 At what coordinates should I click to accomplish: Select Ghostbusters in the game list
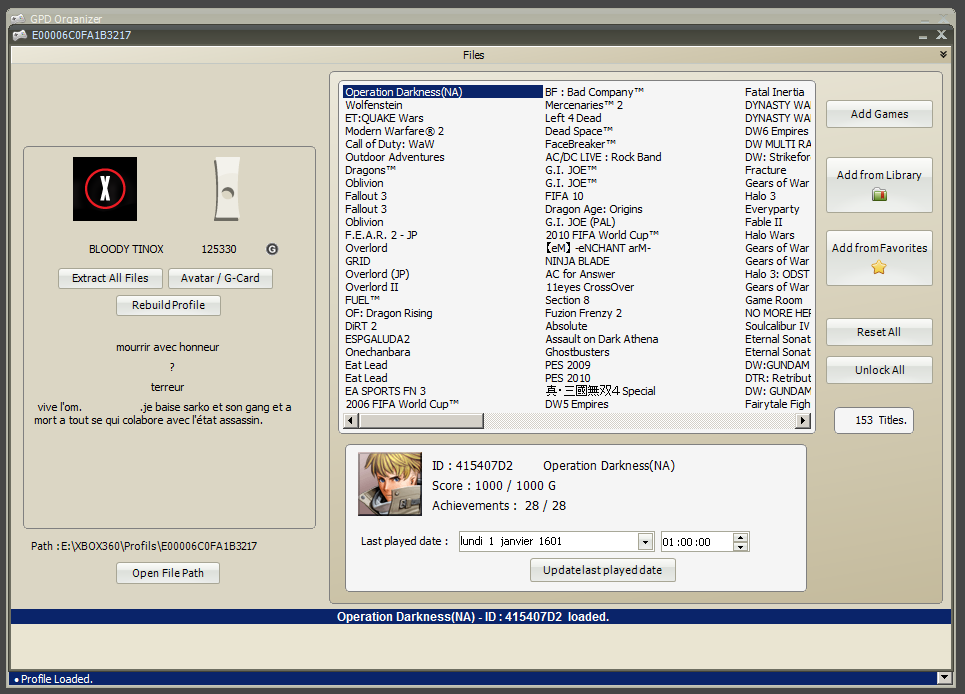coord(577,352)
